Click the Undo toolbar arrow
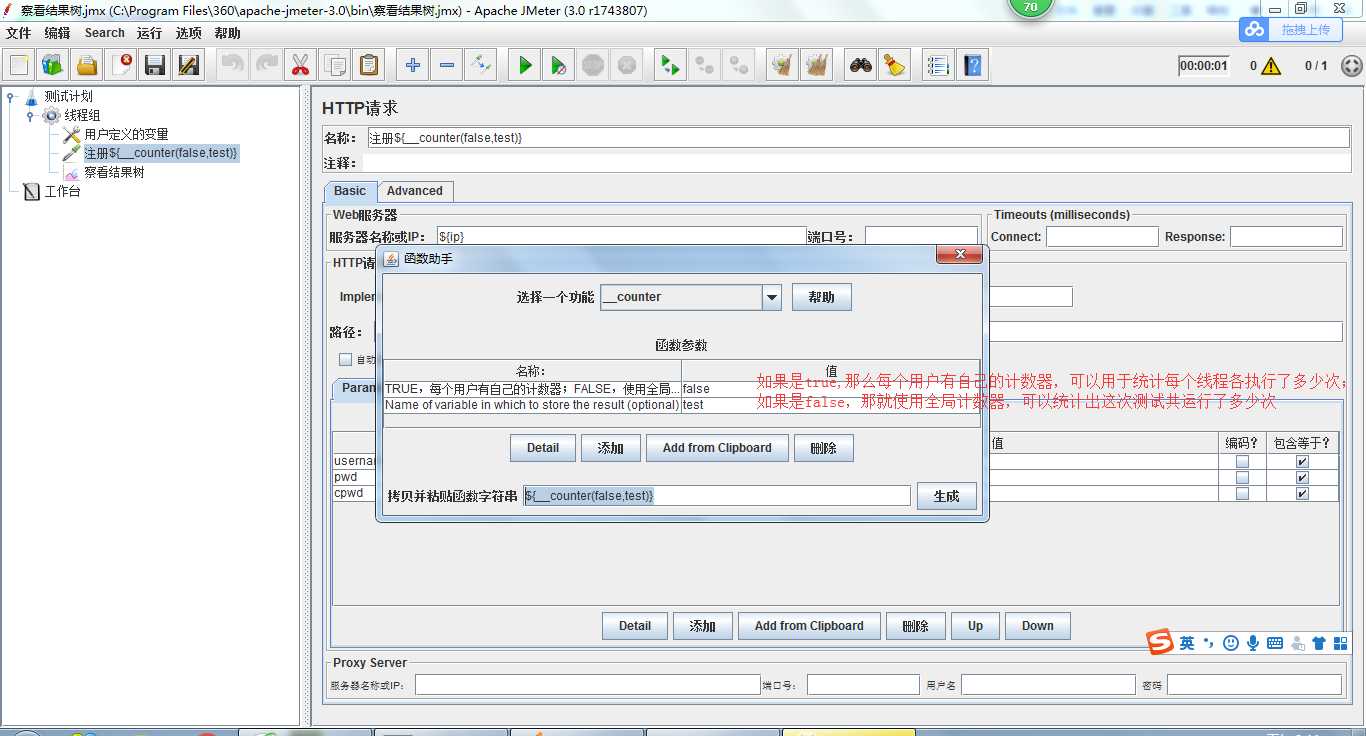Viewport: 1366px width, 736px height. point(232,66)
